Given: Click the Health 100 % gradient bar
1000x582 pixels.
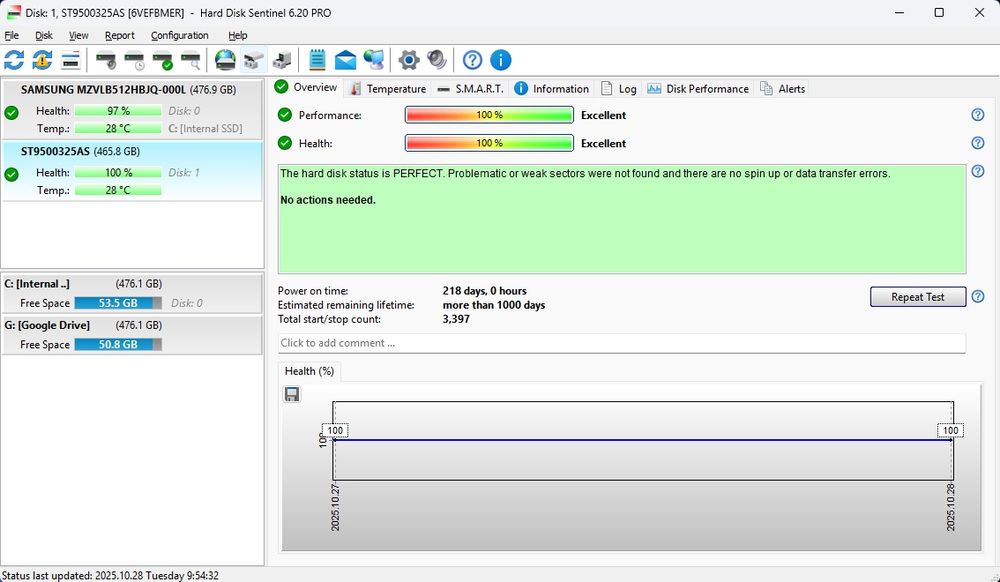Looking at the screenshot, I should pos(489,143).
